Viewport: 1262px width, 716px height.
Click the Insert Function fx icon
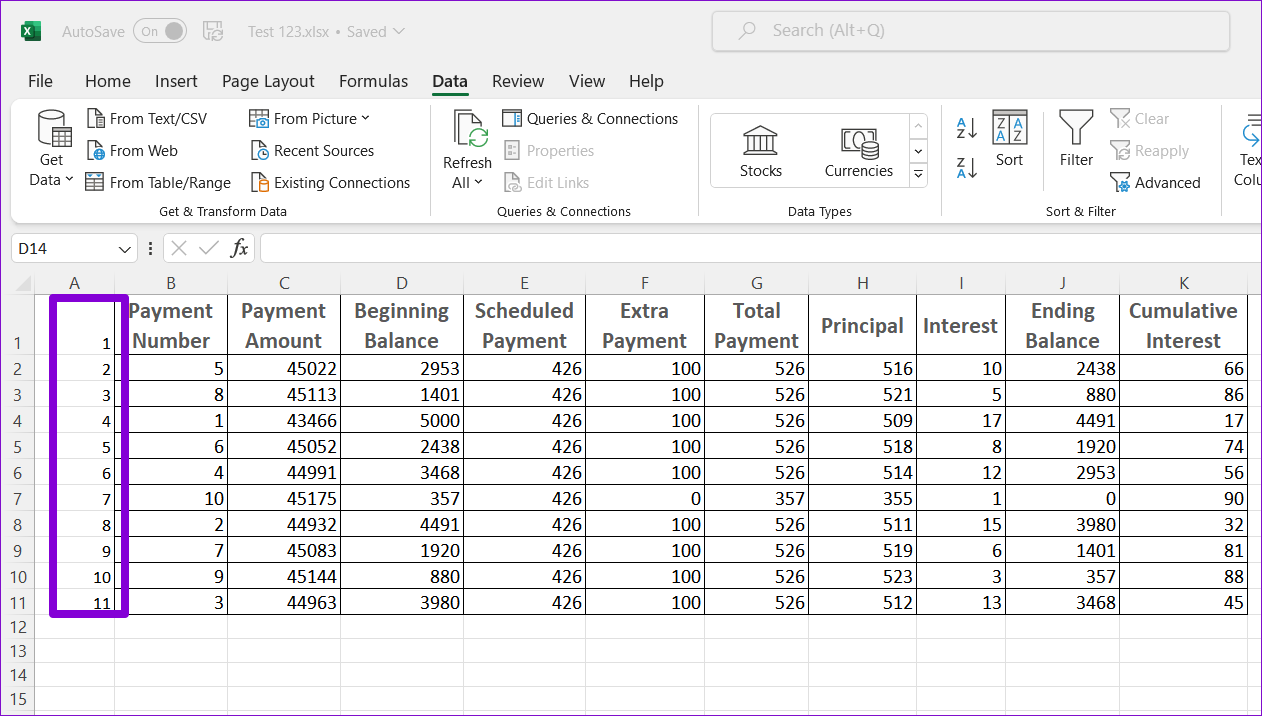click(239, 248)
